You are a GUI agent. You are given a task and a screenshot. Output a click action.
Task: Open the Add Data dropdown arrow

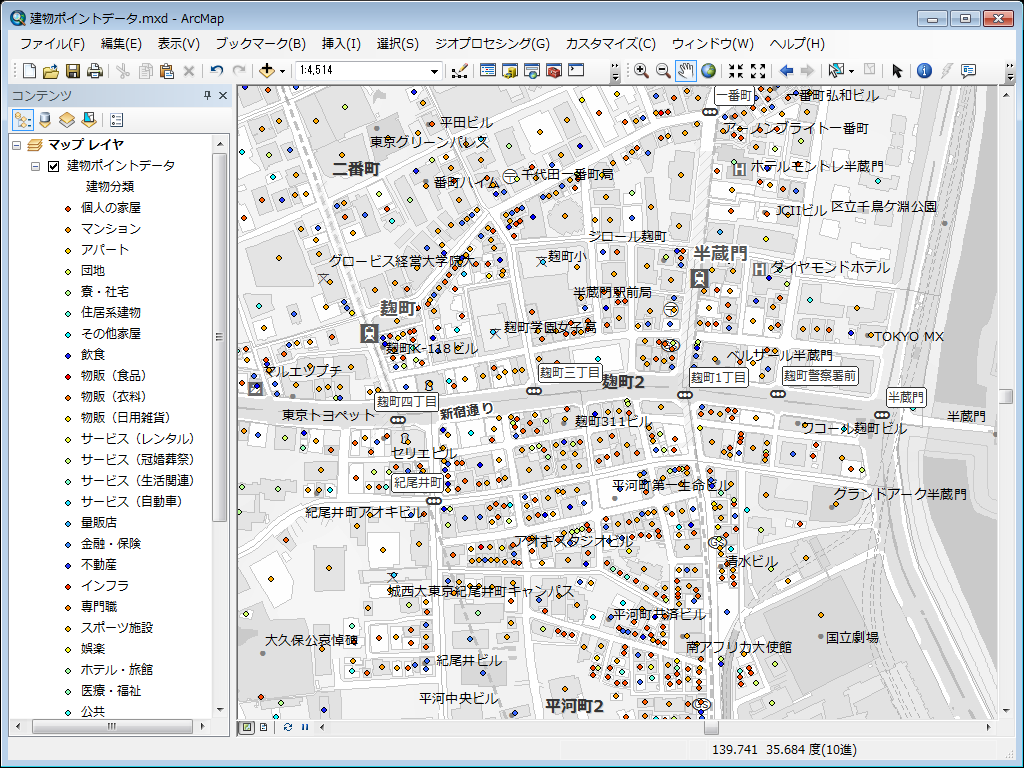coord(282,71)
